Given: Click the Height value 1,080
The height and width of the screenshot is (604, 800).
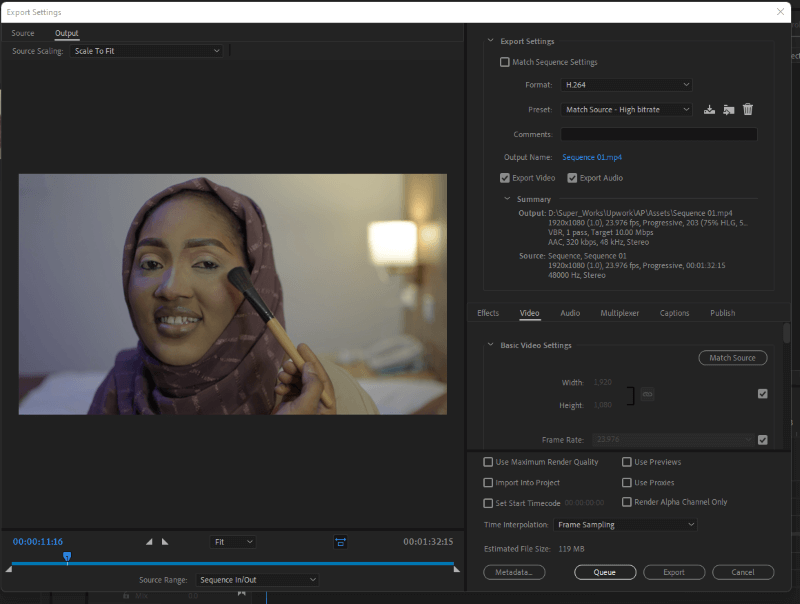Looking at the screenshot, I should 603,405.
